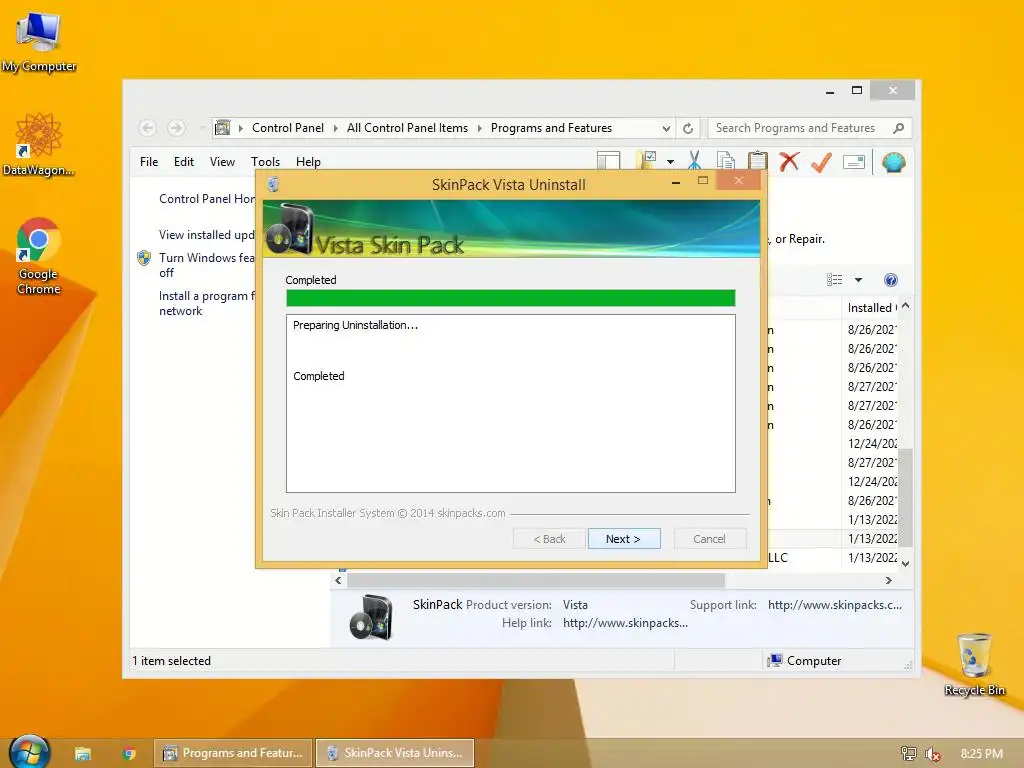Open the view options dropdown arrow
Image resolution: width=1024 pixels, height=768 pixels.
point(858,280)
